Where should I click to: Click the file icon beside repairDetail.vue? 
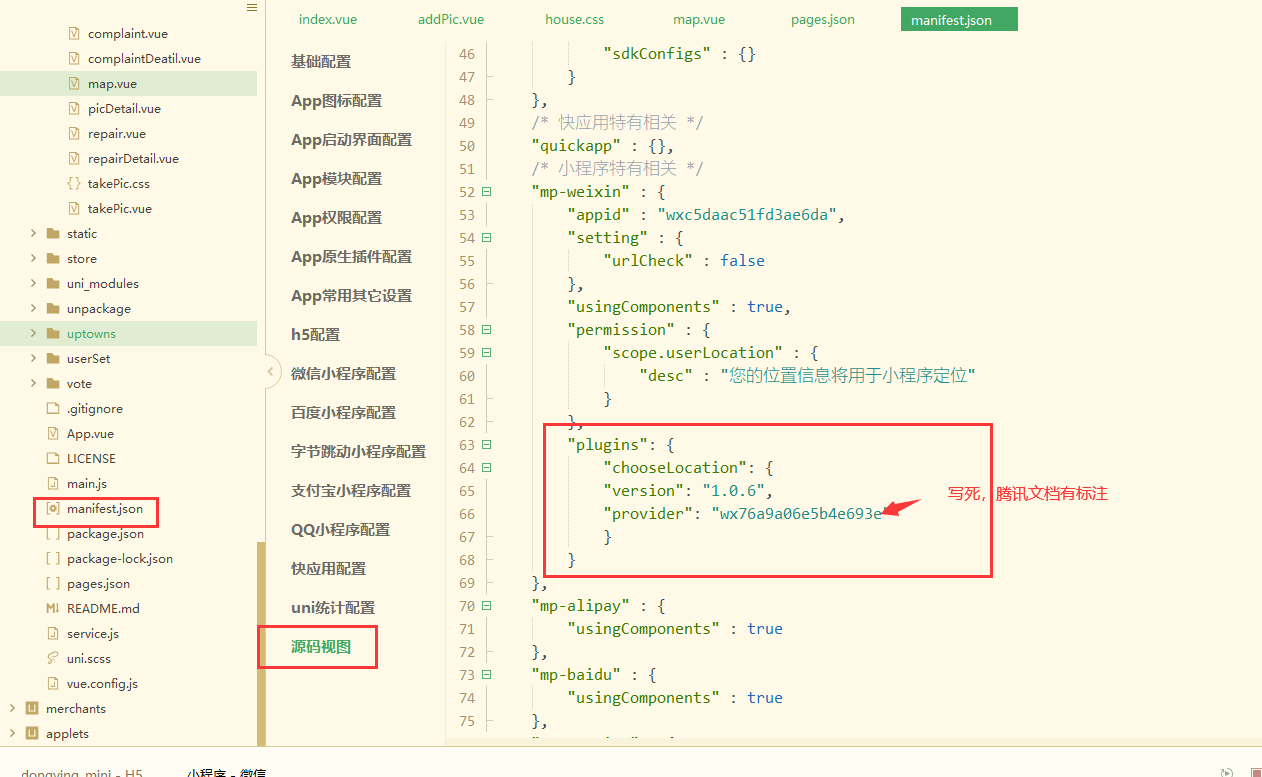pos(74,159)
